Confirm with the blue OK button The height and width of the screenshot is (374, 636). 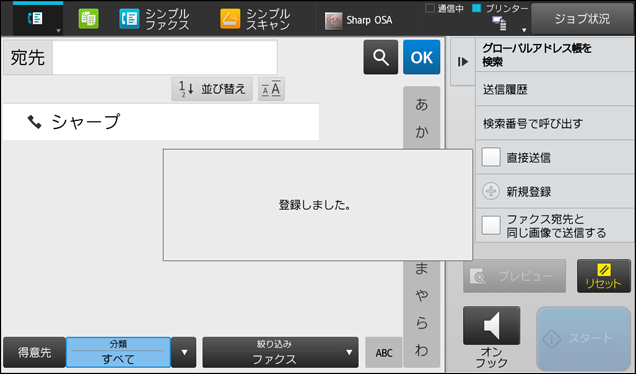(421, 57)
